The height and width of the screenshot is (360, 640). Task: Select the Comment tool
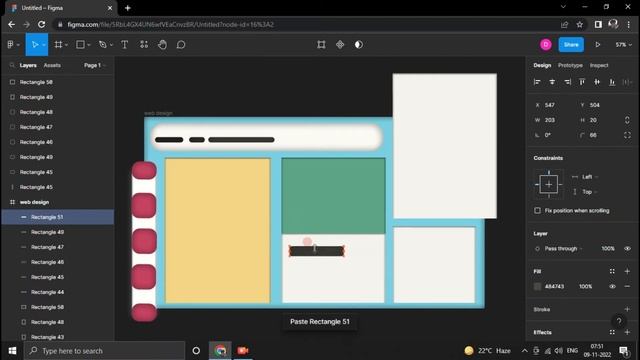[181, 44]
